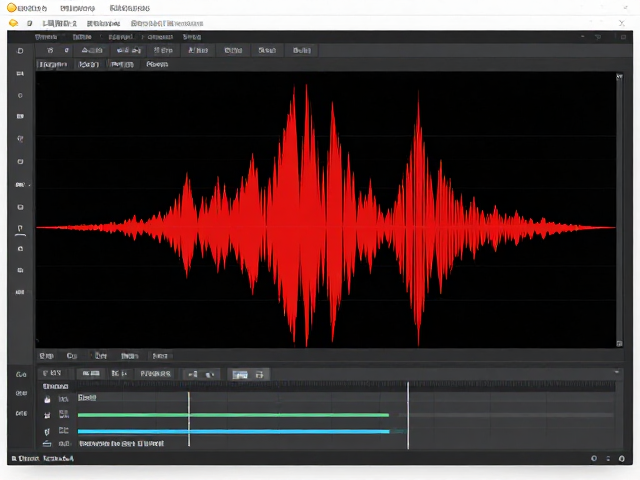The width and height of the screenshot is (640, 480).
Task: Click the first icon on the blue clip's track
Action: click(47, 431)
